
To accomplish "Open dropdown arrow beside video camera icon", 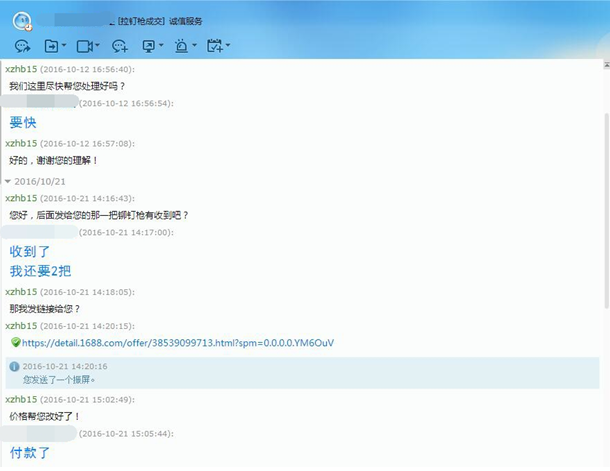I will point(97,46).
